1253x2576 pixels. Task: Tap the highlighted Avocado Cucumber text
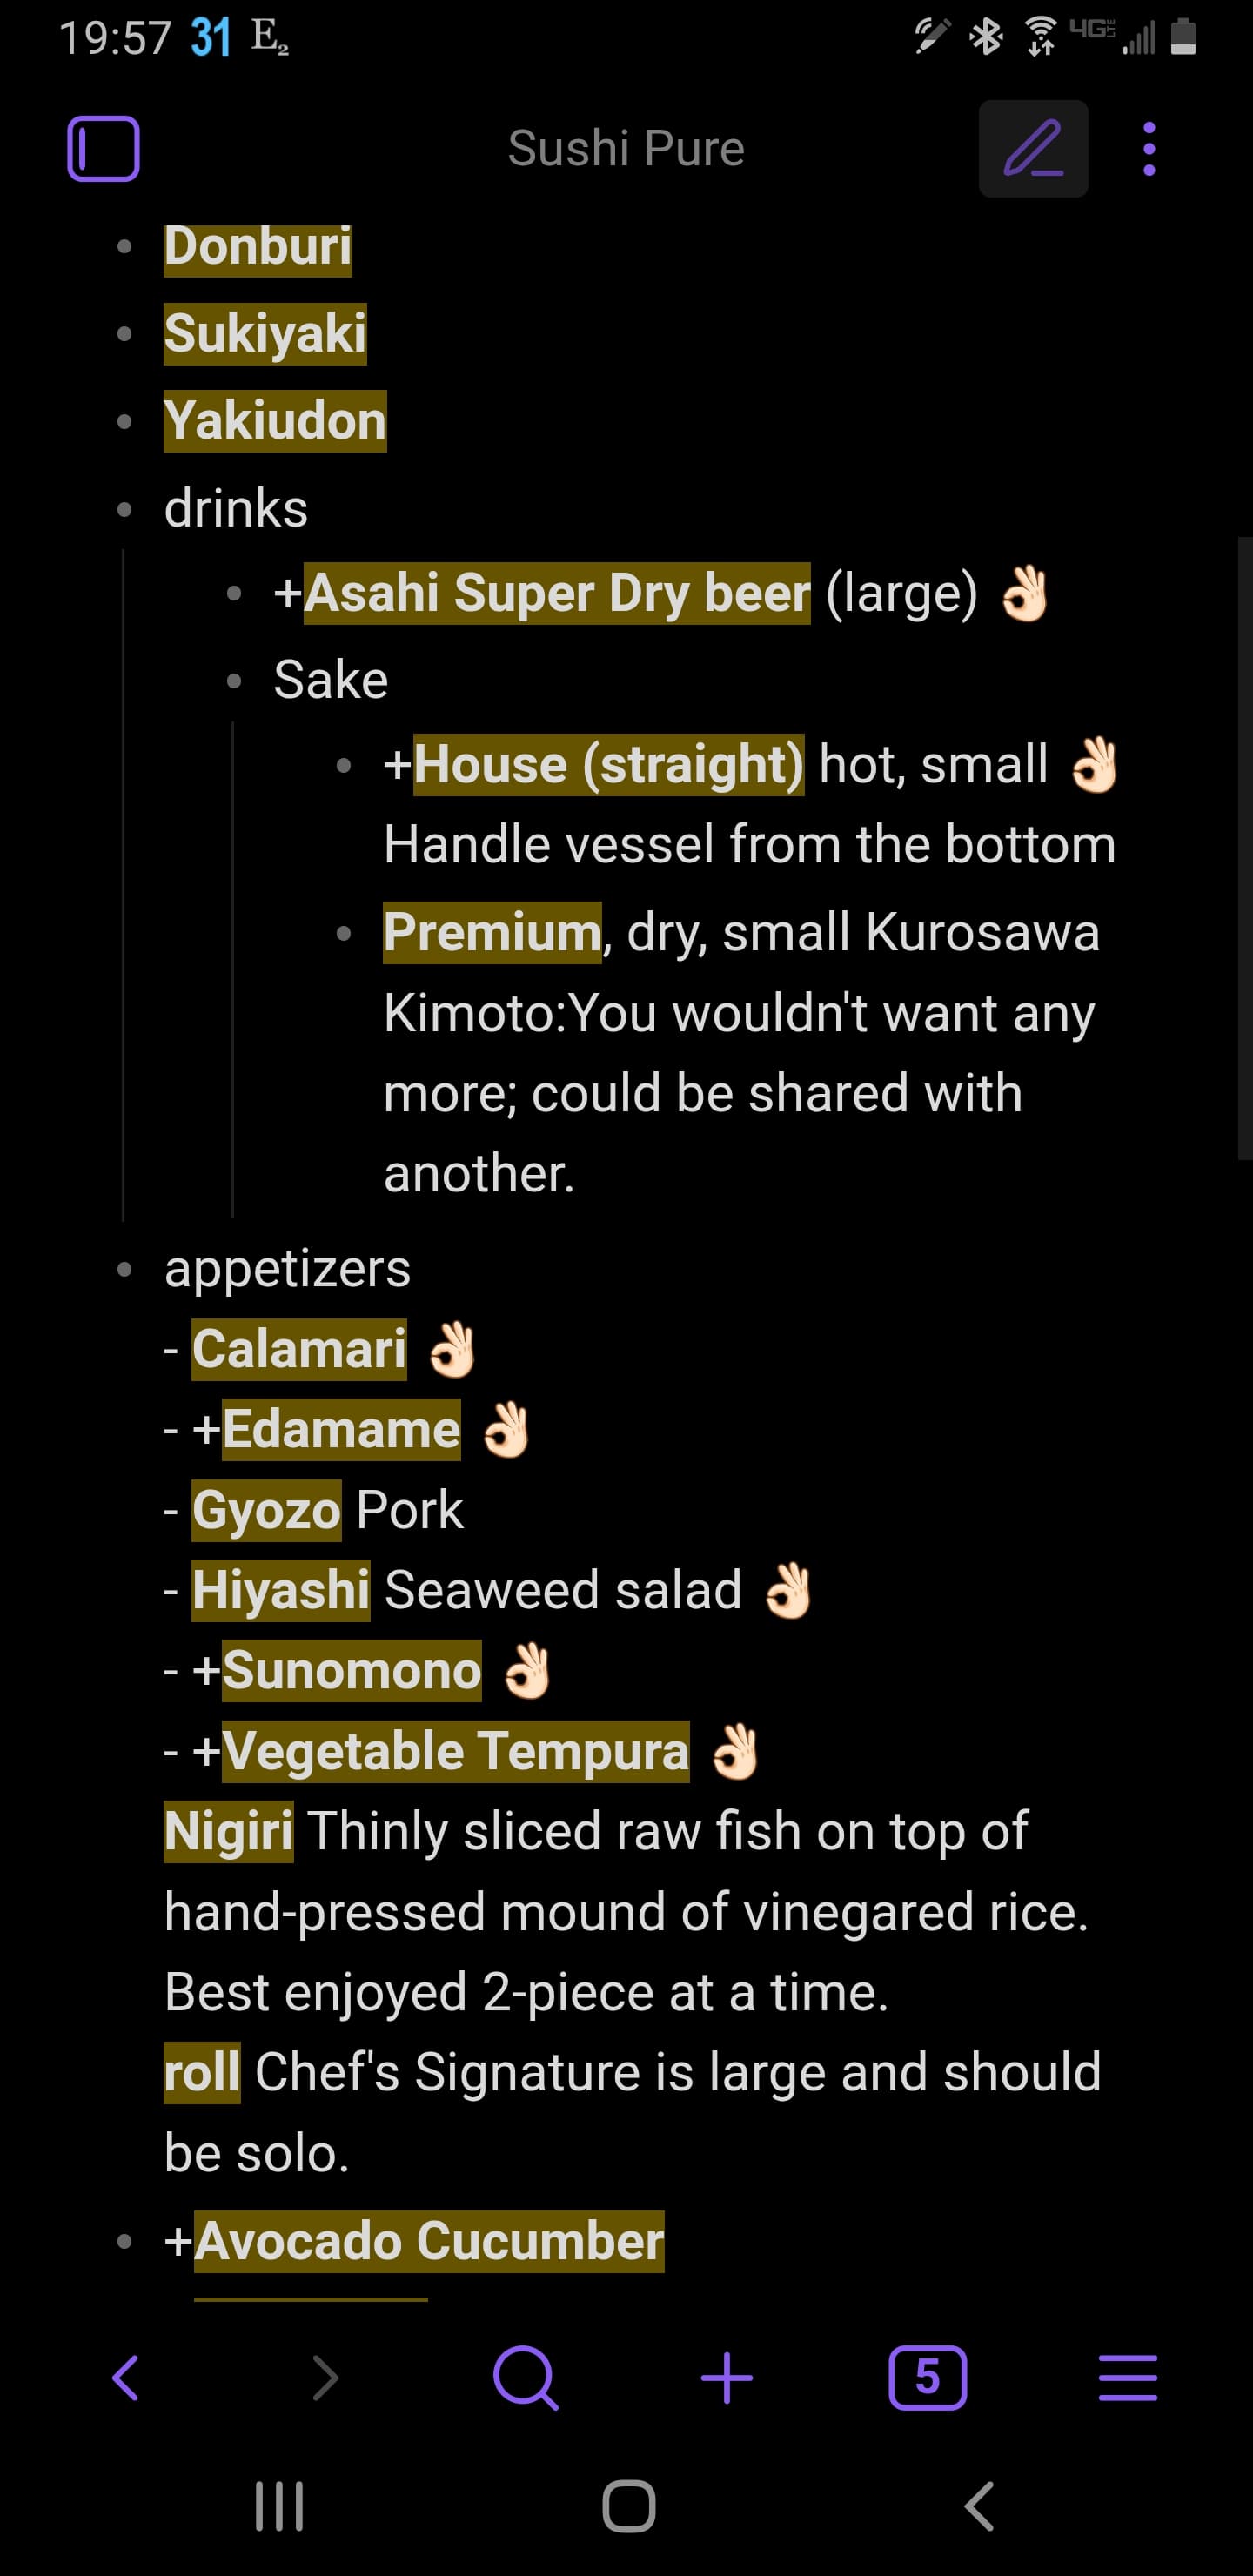pos(428,2241)
